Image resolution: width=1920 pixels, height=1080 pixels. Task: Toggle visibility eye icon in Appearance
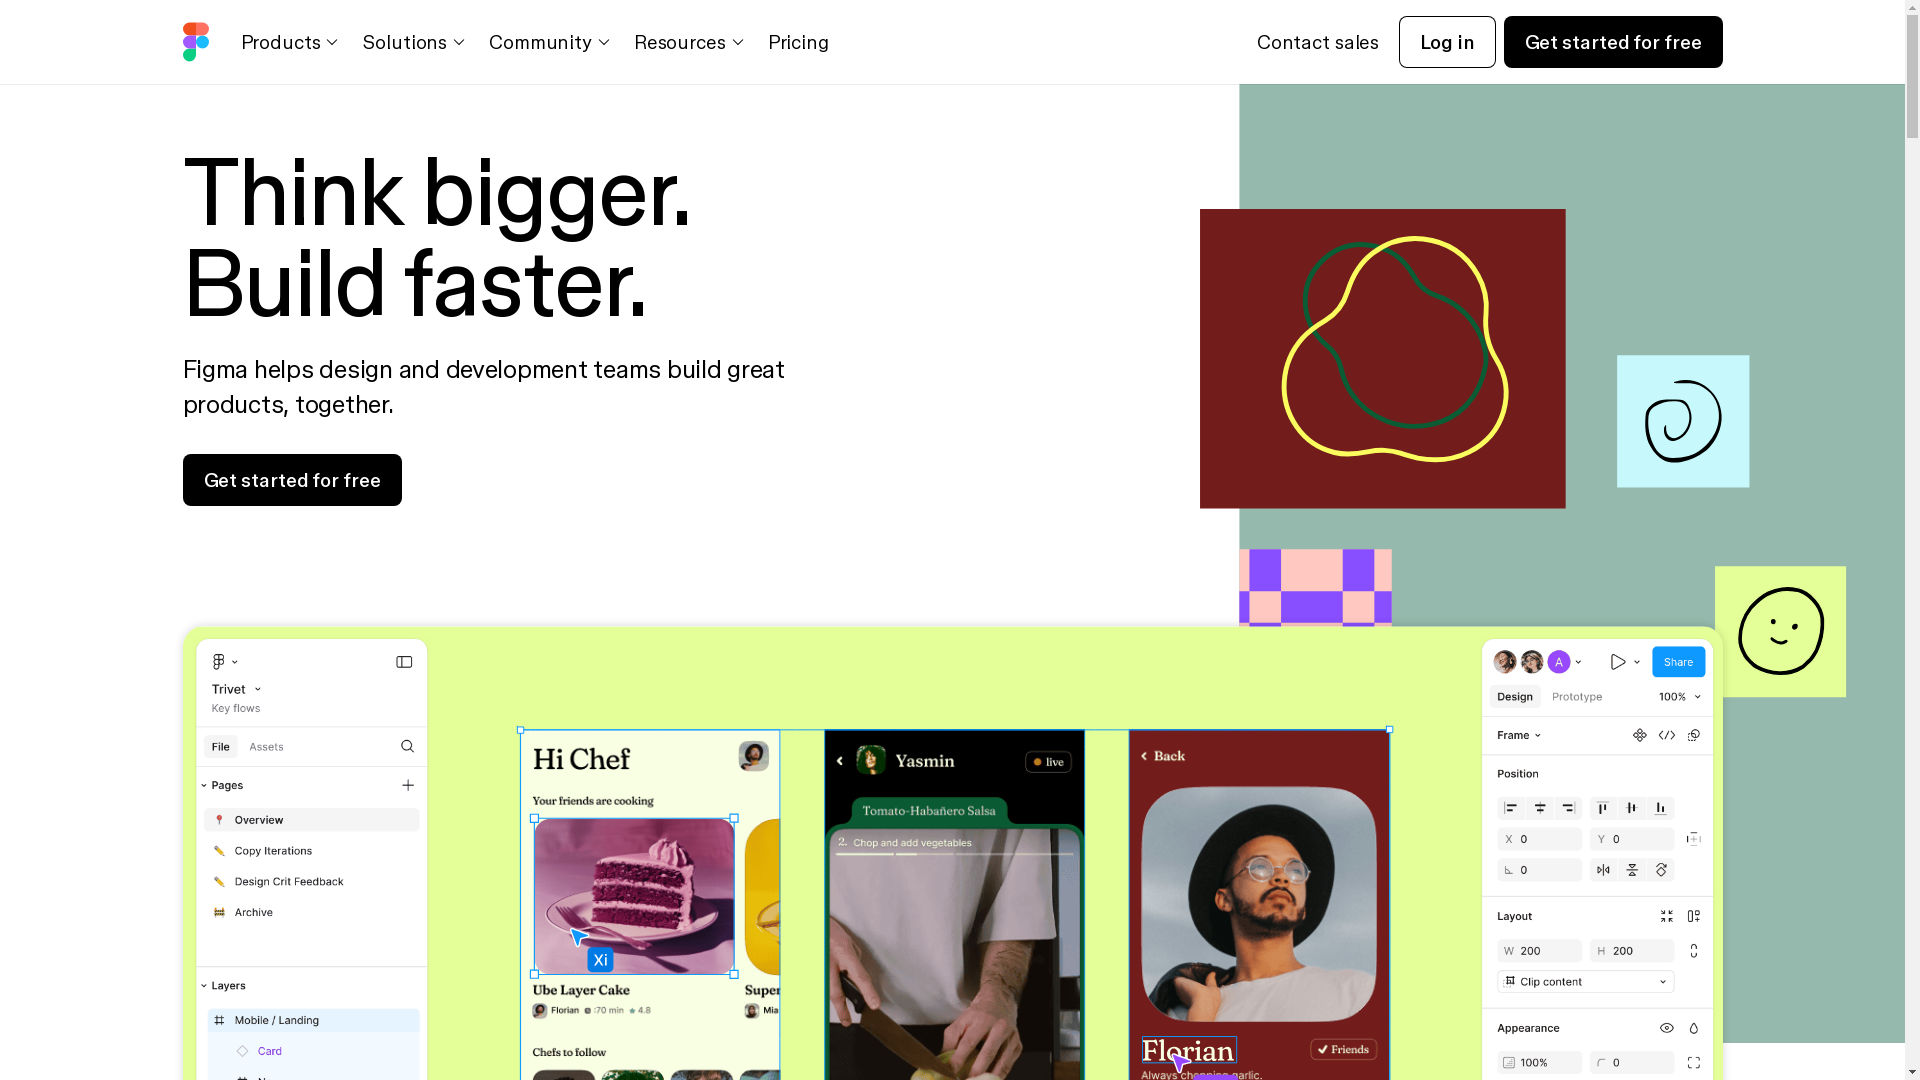click(1665, 1027)
